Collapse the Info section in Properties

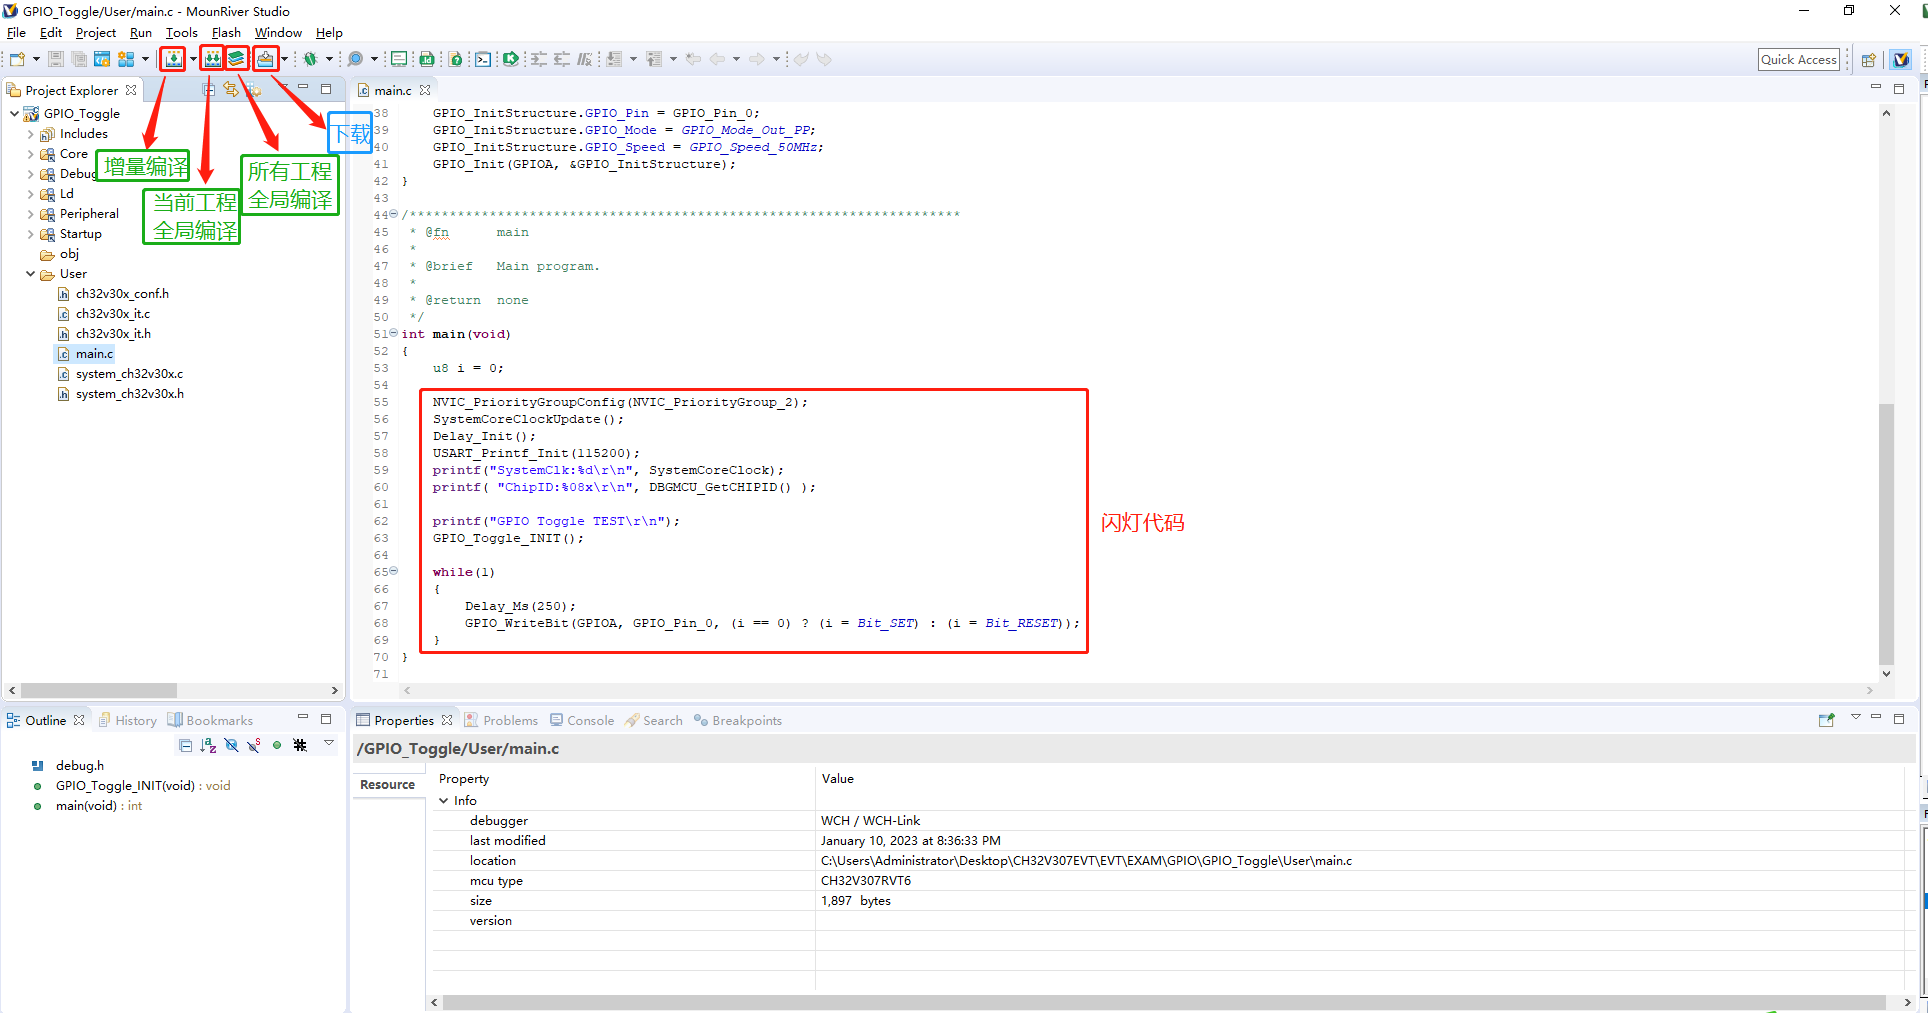[x=444, y=801]
